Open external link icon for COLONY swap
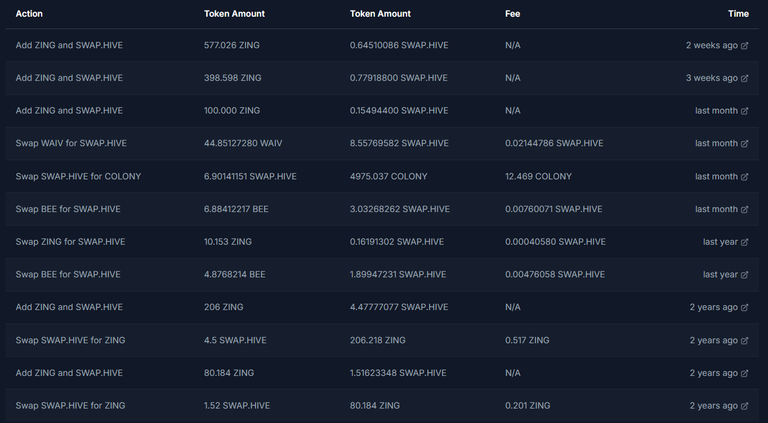 [x=744, y=177]
